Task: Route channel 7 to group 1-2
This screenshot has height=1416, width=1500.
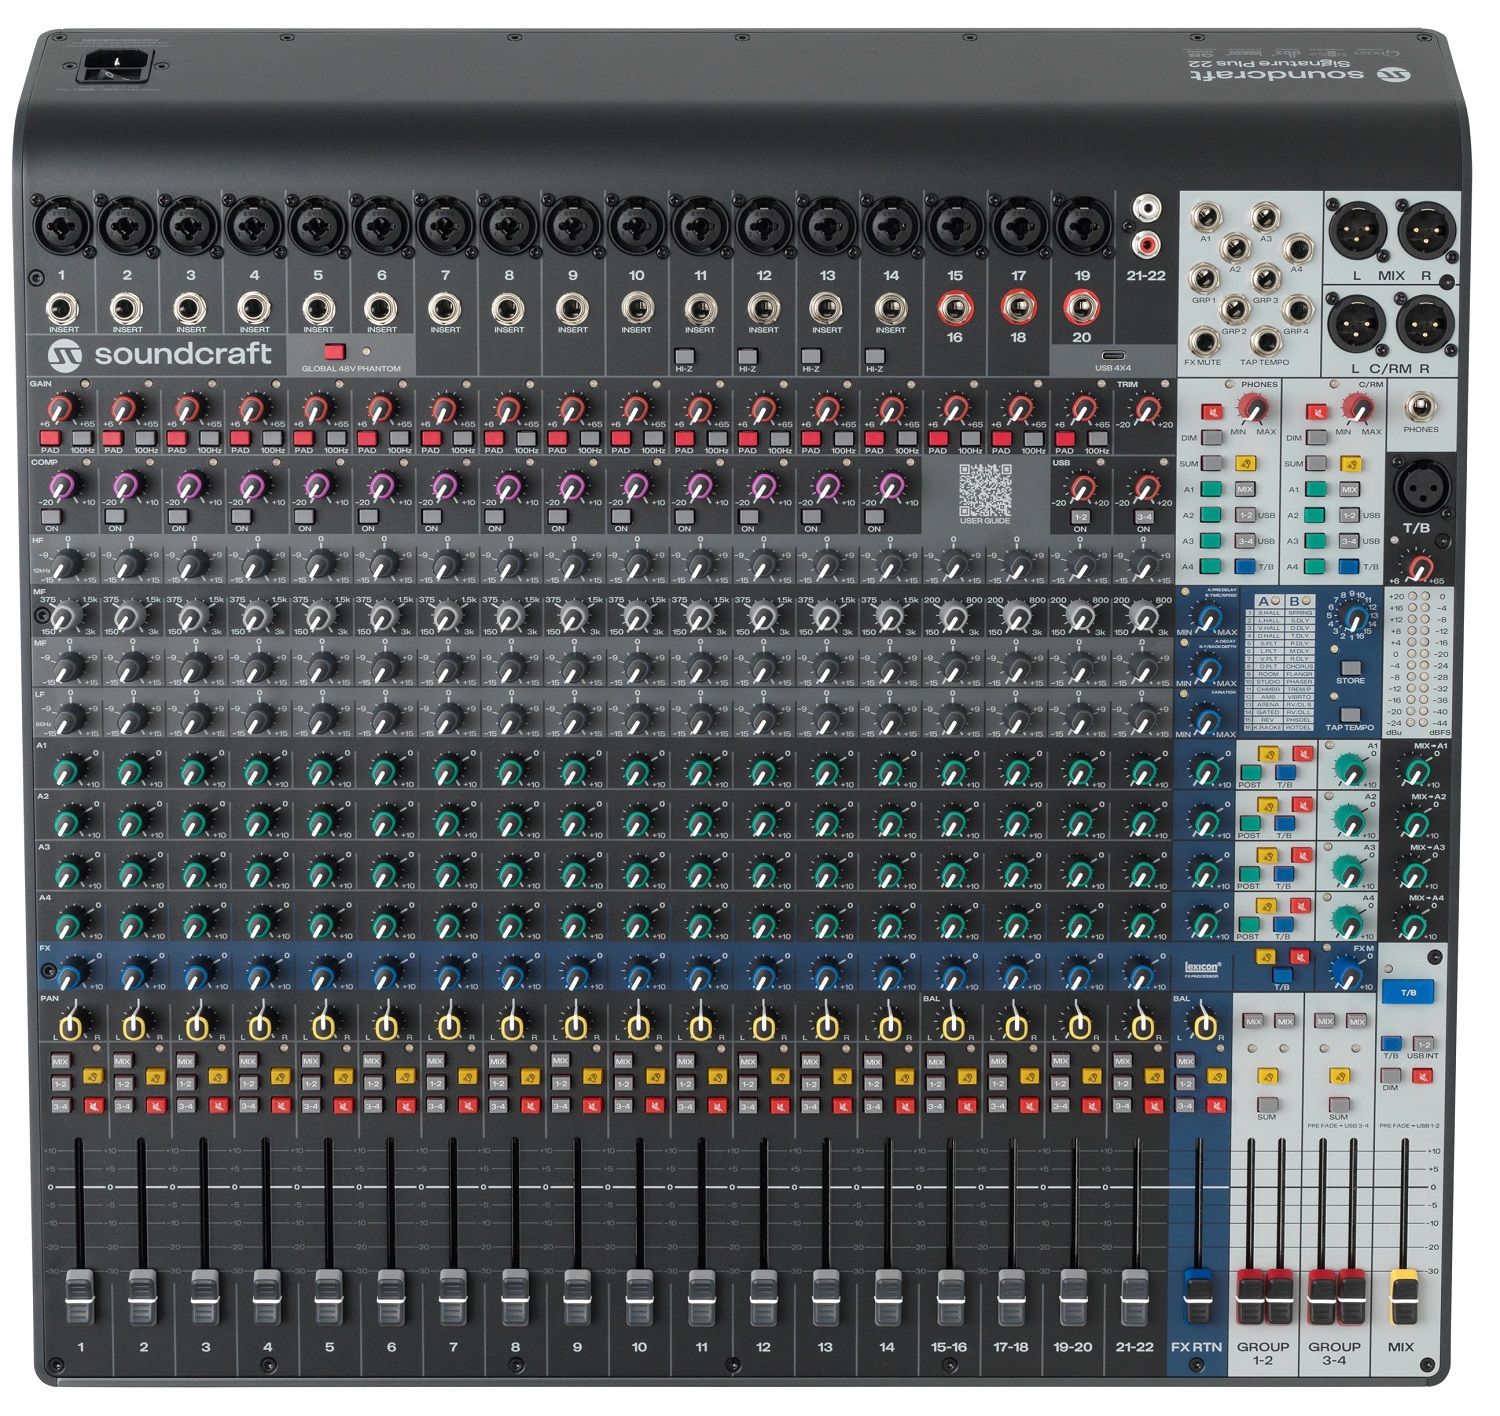Action: pyautogui.click(x=435, y=1084)
